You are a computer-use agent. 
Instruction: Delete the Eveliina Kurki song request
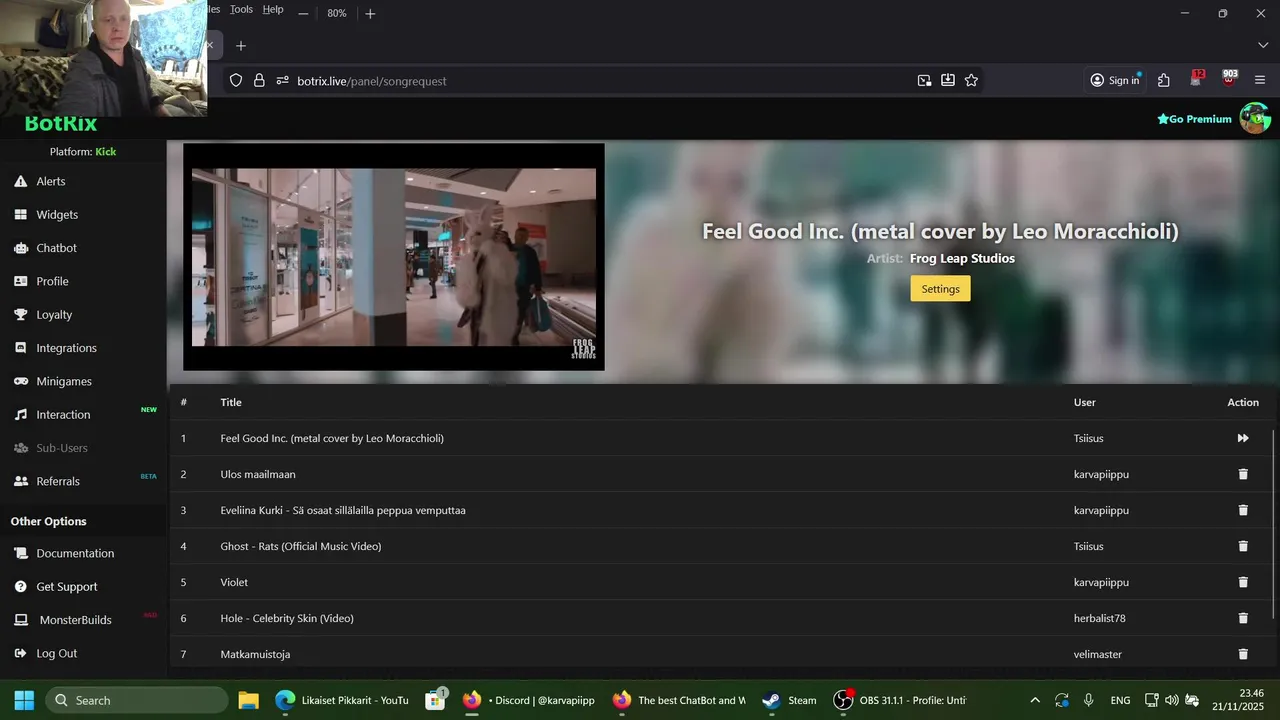tap(1243, 510)
